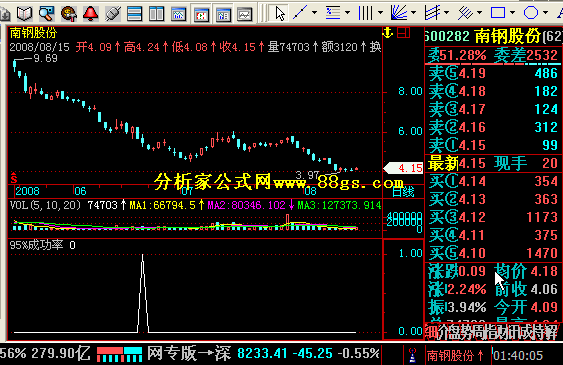563x365 pixels.
Task: Select the fan lines (Gann fan) tool
Action: click(x=399, y=13)
